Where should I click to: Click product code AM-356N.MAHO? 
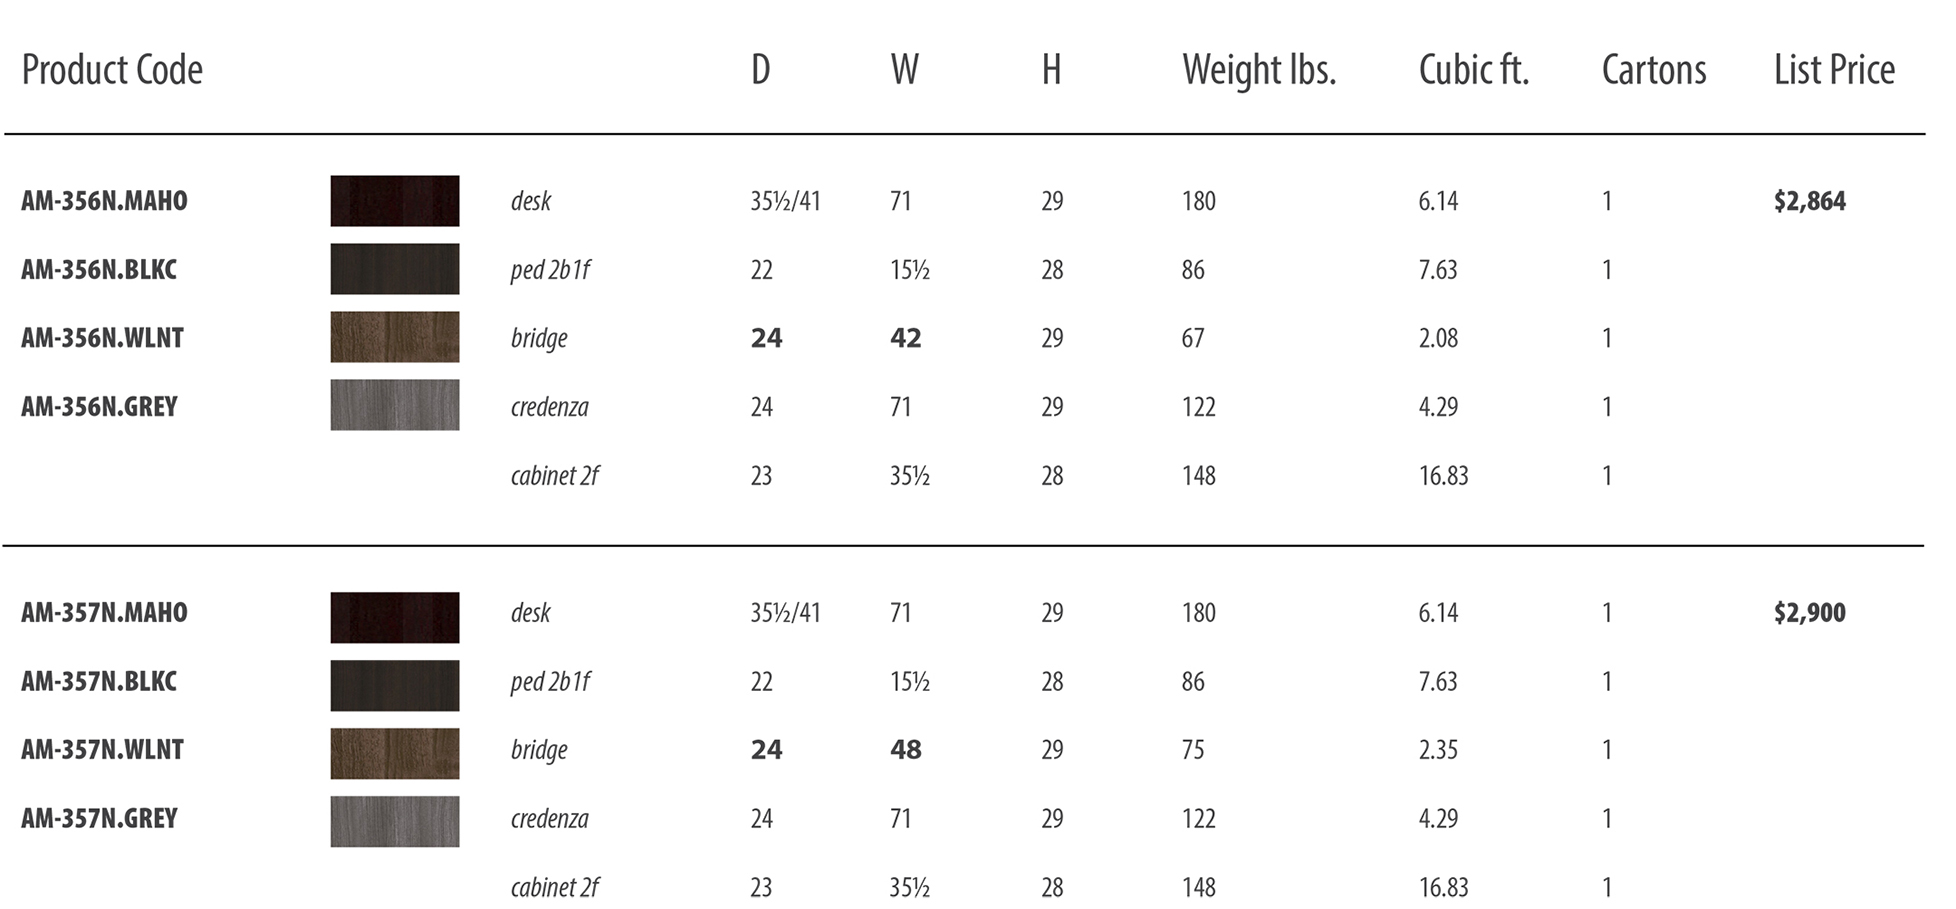[104, 201]
